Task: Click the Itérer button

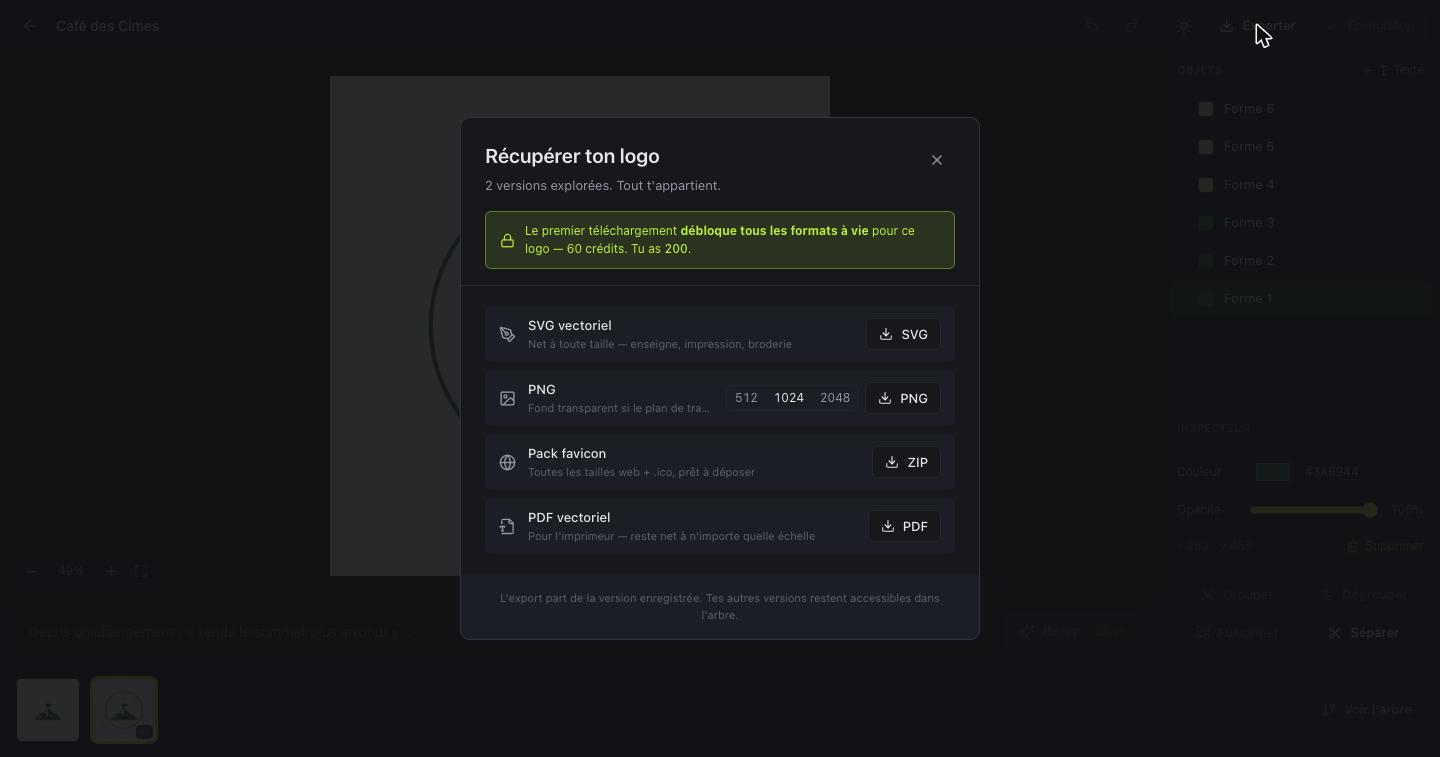Action: tap(1072, 632)
